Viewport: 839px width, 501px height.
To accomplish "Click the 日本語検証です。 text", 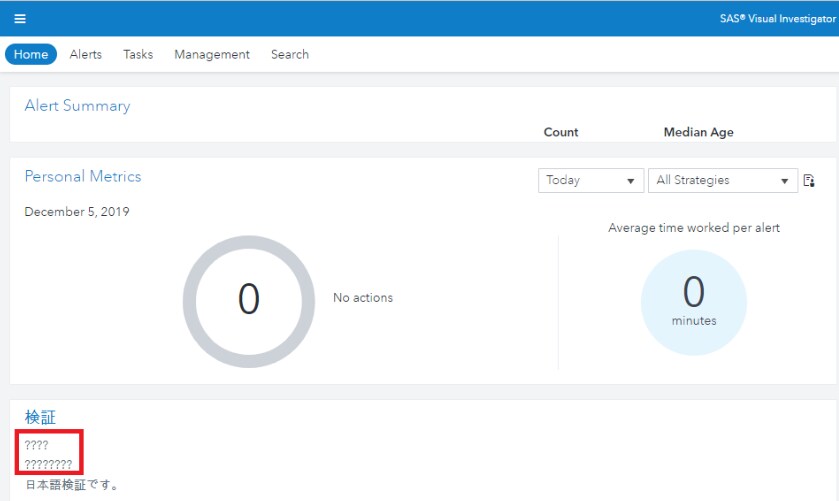I will pos(72,485).
